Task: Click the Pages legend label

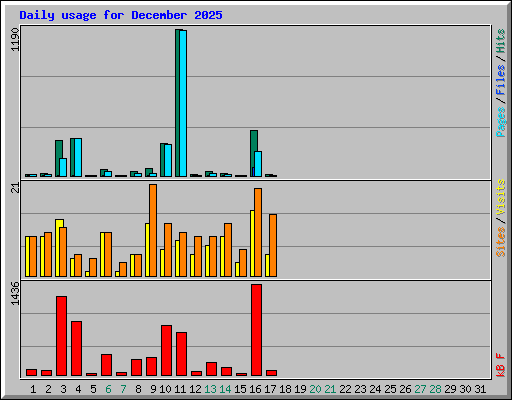Action: point(501,122)
